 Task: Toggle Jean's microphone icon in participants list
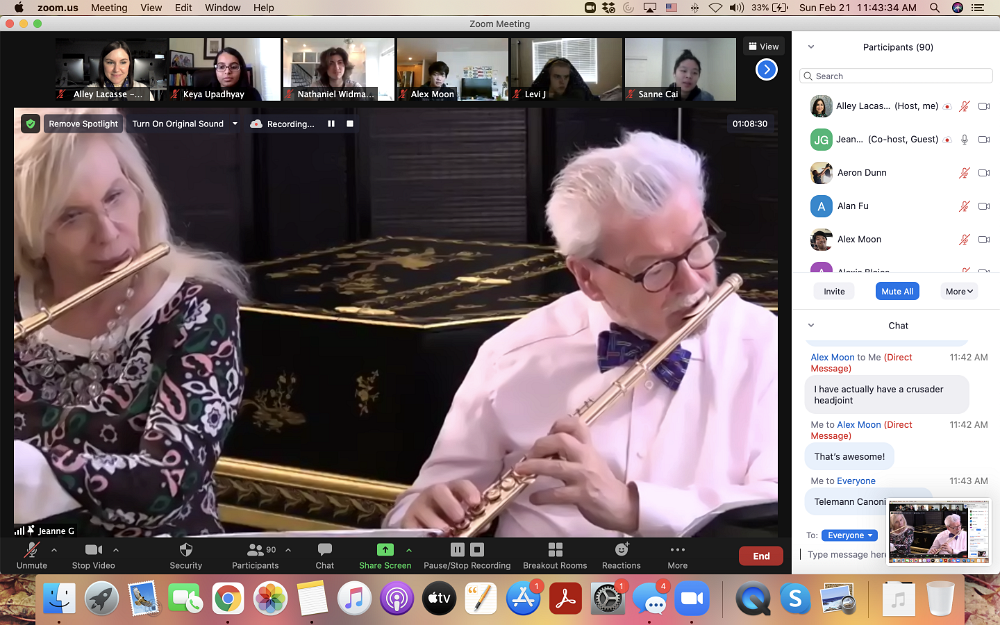964,140
